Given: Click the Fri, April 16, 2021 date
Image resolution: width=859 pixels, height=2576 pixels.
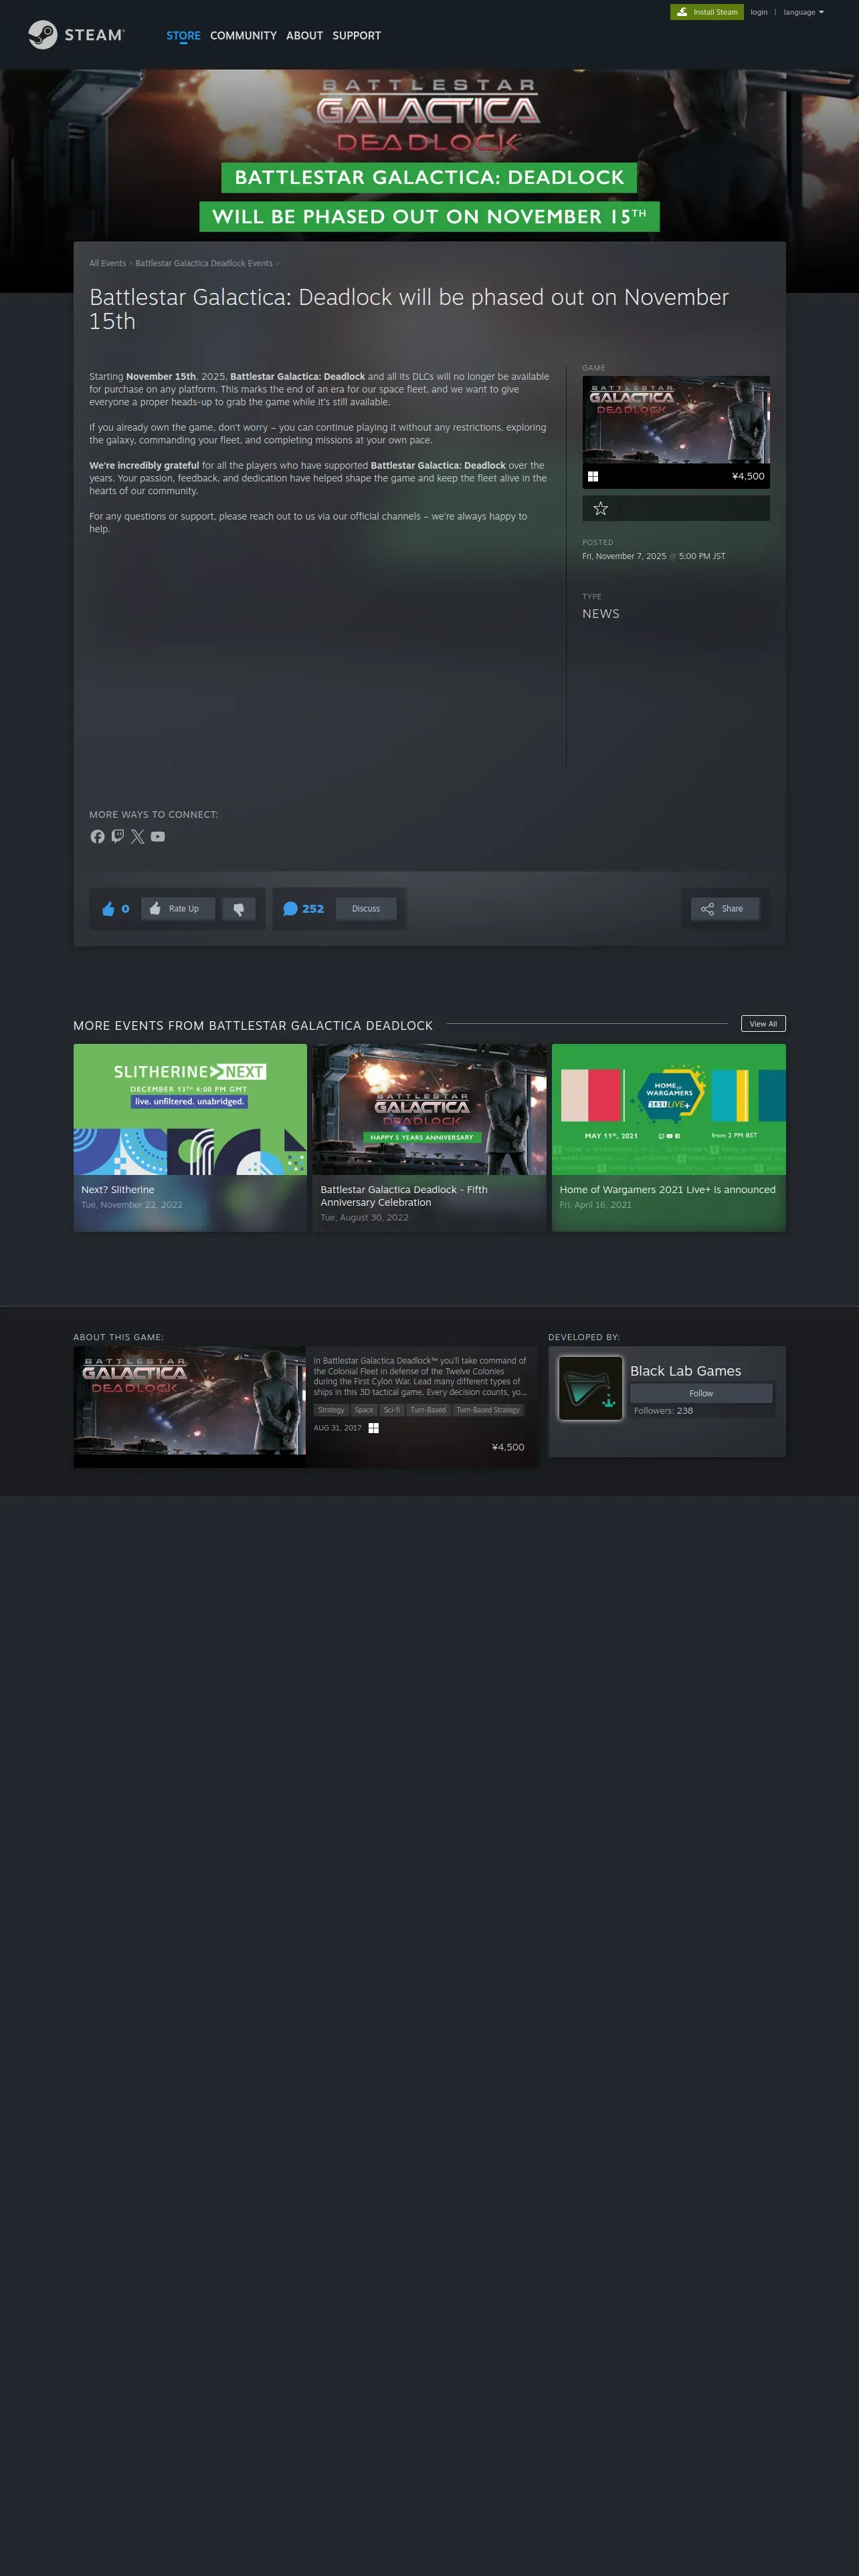Looking at the screenshot, I should (596, 1205).
